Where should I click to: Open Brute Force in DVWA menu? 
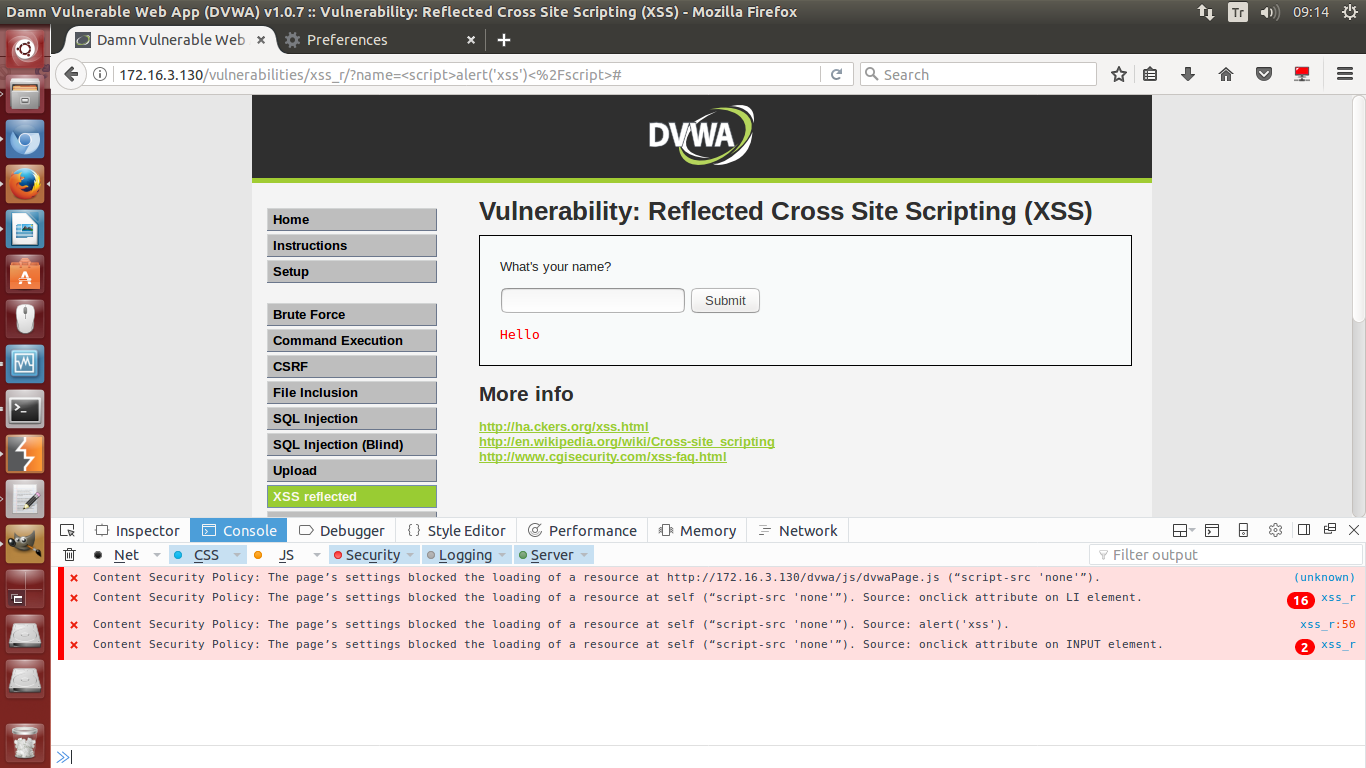352,314
